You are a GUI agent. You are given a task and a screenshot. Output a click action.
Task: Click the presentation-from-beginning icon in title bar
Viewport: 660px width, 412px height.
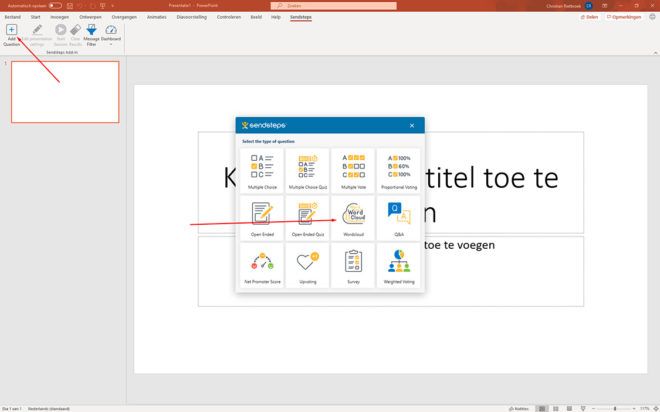102,5
